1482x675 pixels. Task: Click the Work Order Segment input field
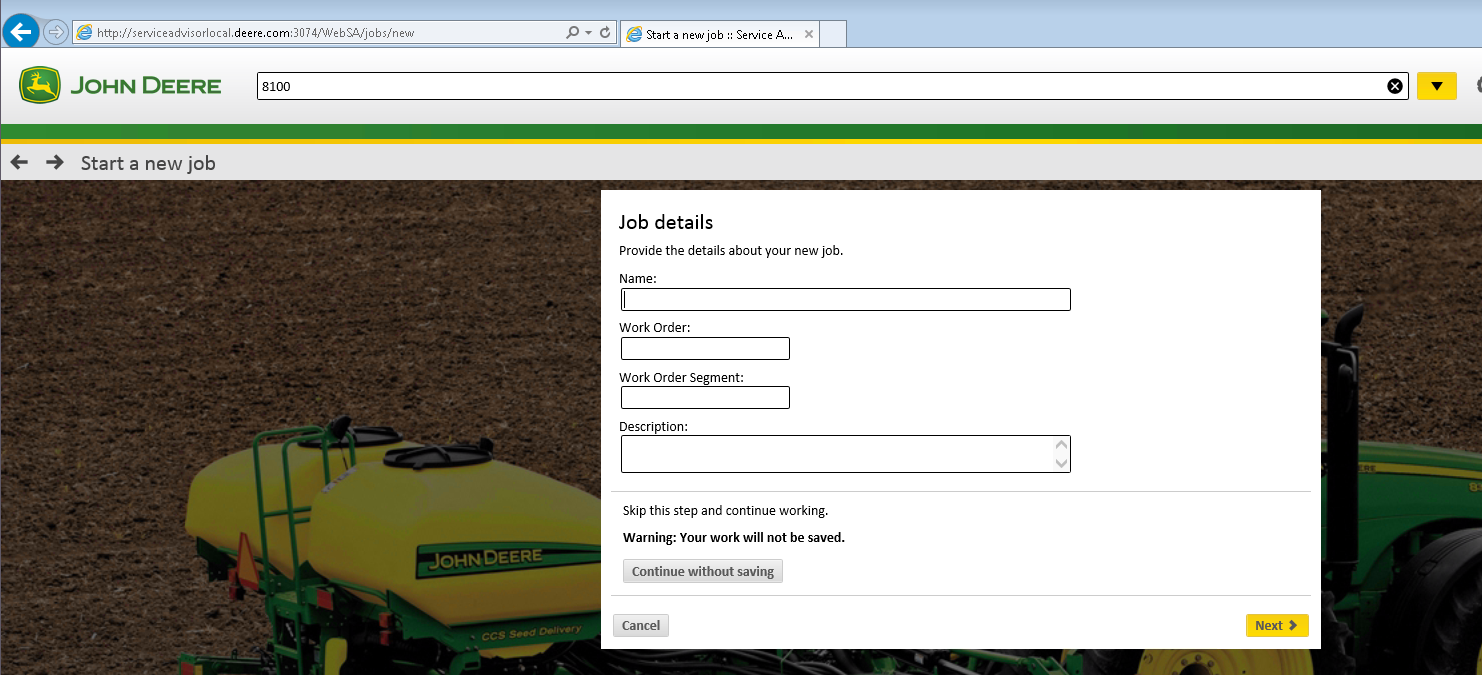[x=705, y=398]
